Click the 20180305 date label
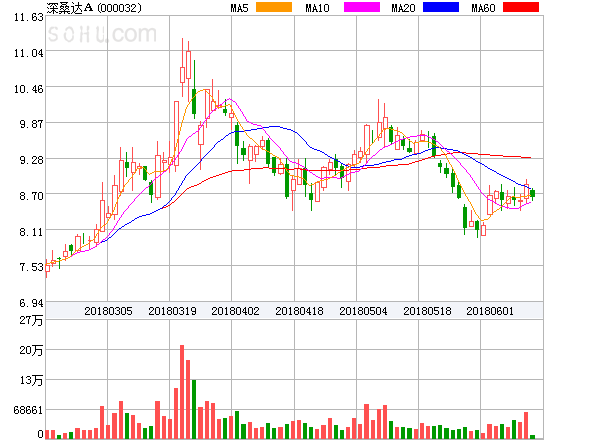600x440 pixels. click(108, 311)
